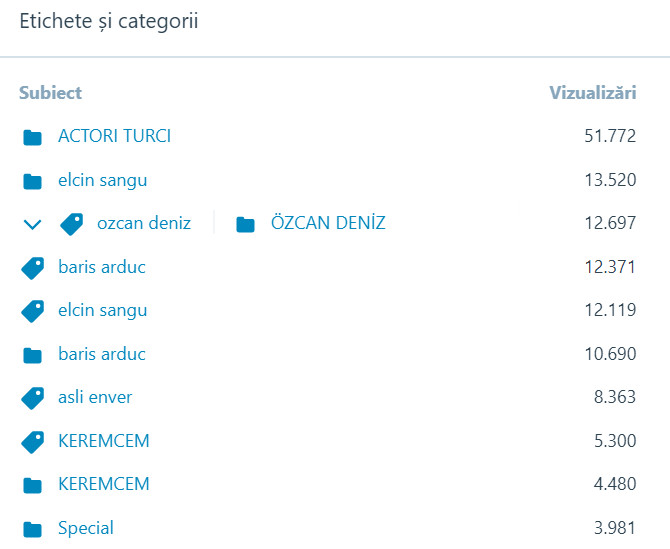Viewport: 670px width, 549px height.
Task: Click the folder icon beside KEREMCEM
Action: click(x=33, y=485)
